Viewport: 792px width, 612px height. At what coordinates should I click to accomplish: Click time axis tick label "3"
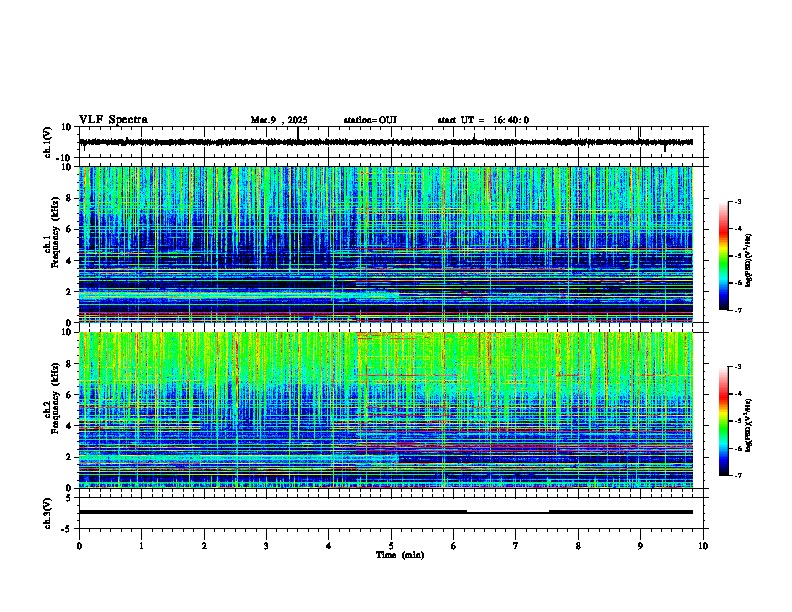coord(266,546)
